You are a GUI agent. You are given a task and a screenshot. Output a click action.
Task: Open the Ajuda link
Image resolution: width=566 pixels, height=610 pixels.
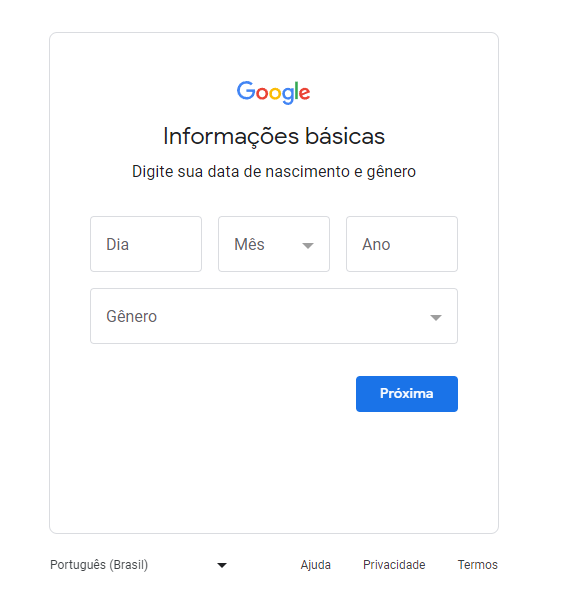(315, 564)
